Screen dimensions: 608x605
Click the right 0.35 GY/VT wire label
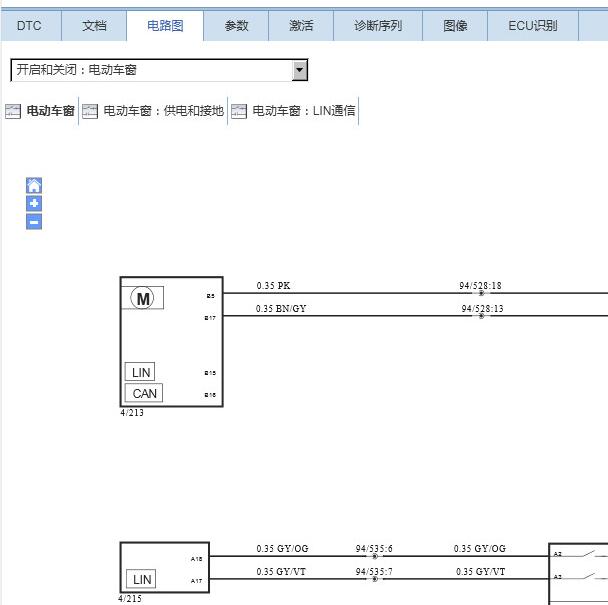tap(481, 572)
